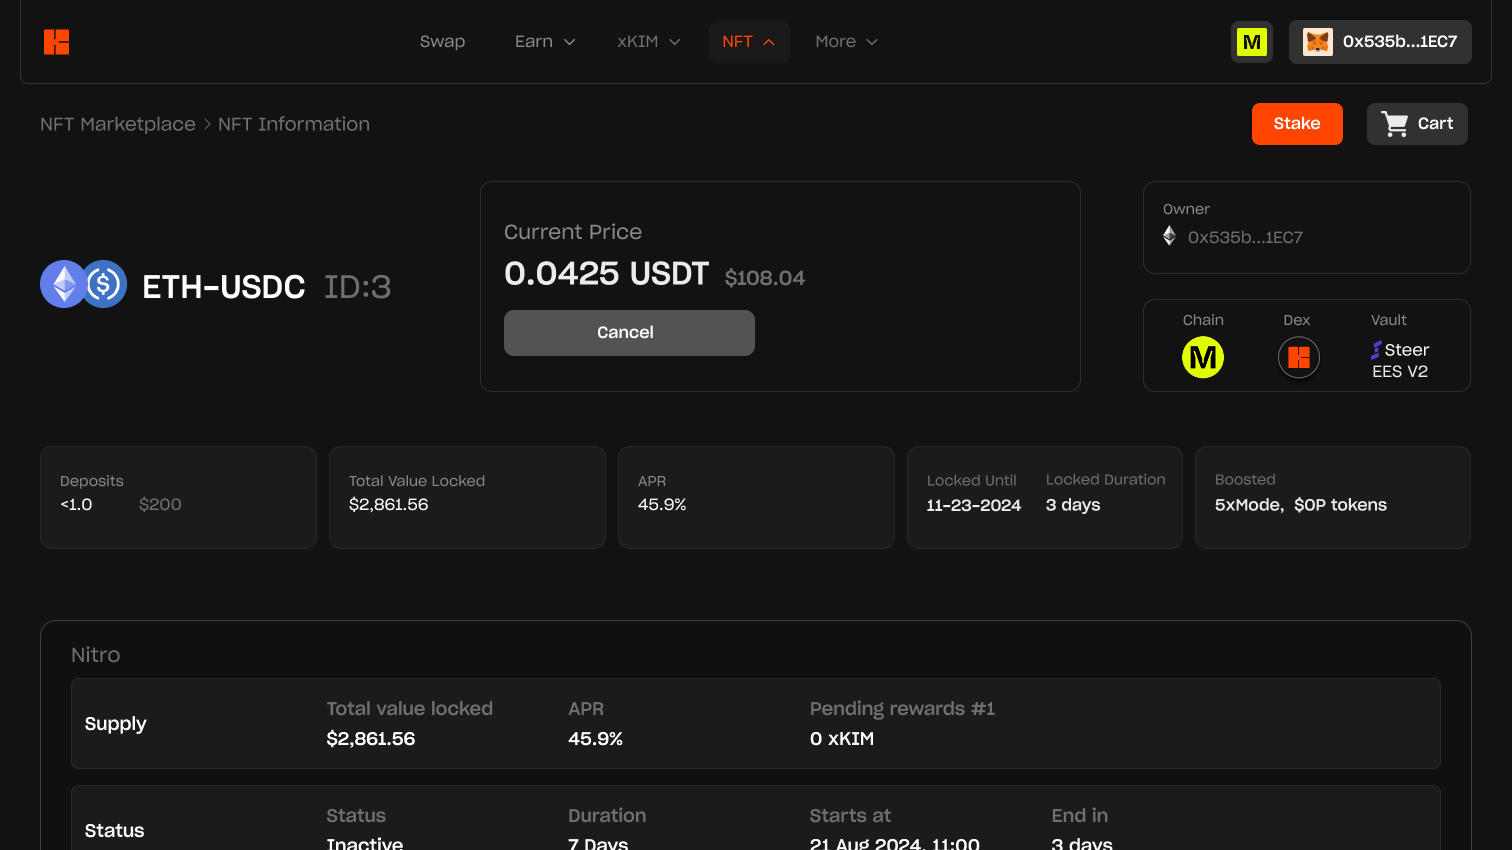The height and width of the screenshot is (850, 1512).
Task: Select the Steer EES V2 vault text
Action: coord(1400,361)
